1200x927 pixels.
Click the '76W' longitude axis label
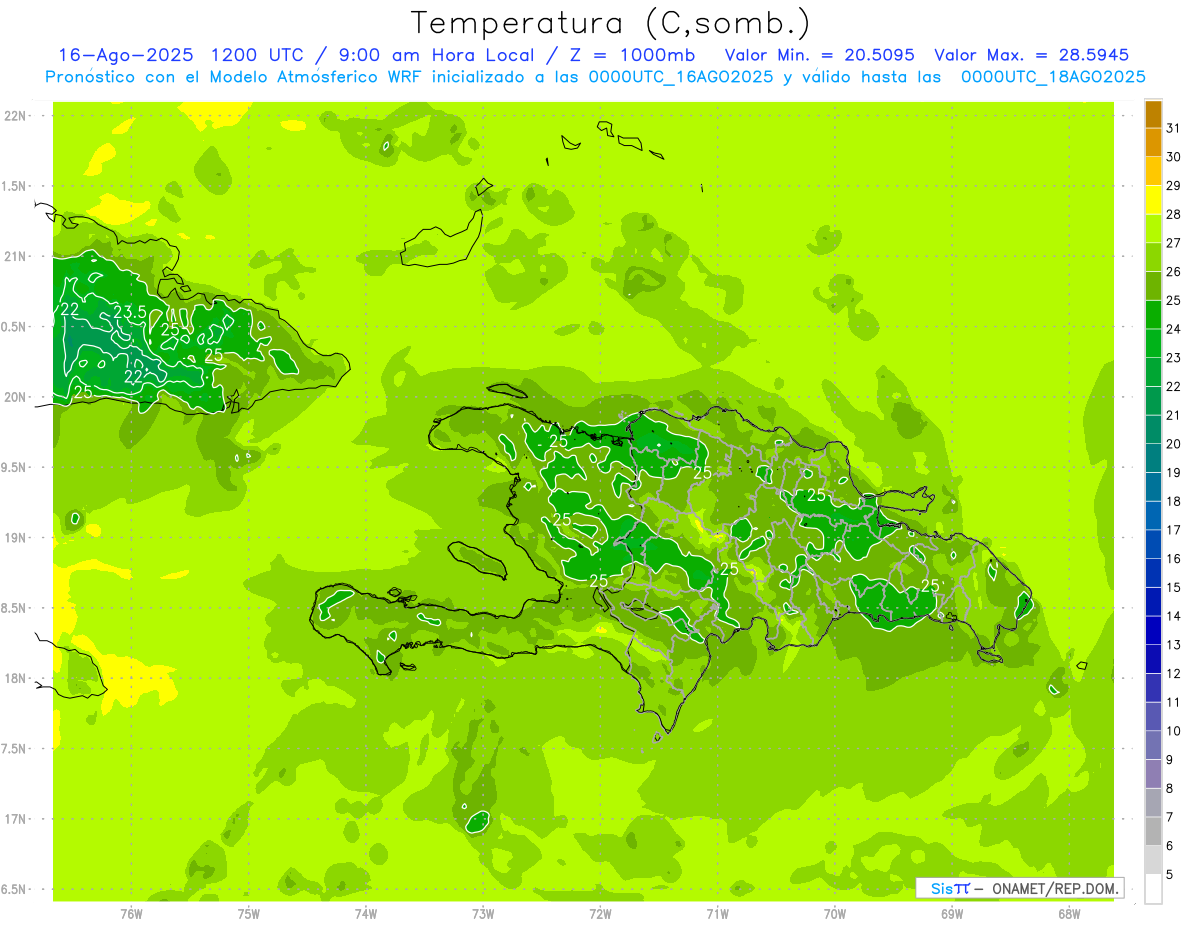tap(131, 913)
